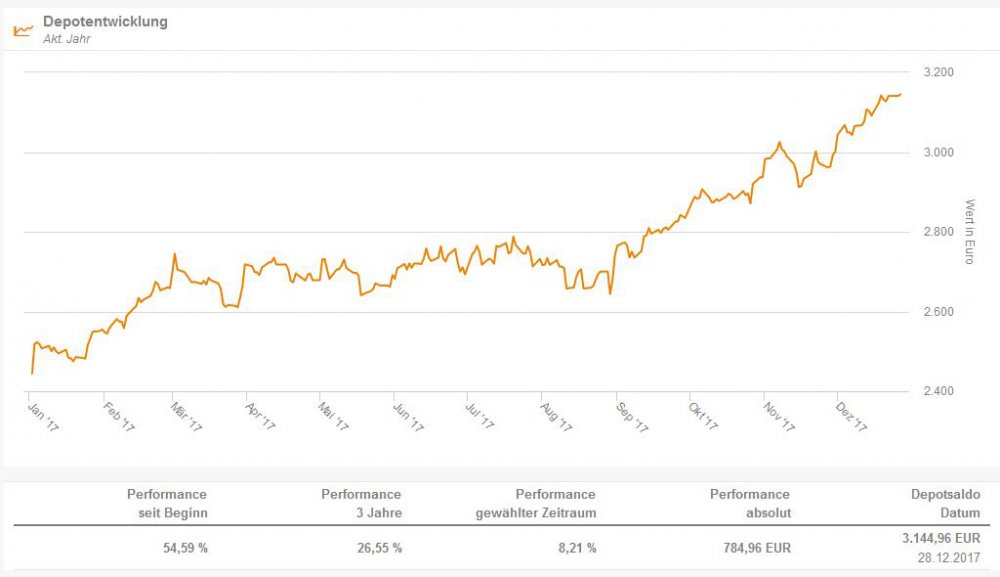Click the Wert in Euro axis title
Viewport: 1000px width, 577px height.
[x=969, y=231]
